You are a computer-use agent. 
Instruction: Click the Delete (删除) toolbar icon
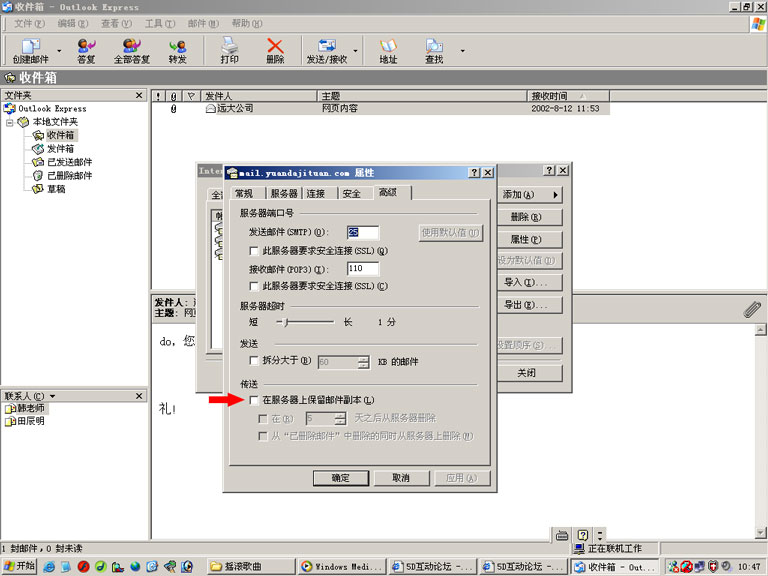point(275,50)
